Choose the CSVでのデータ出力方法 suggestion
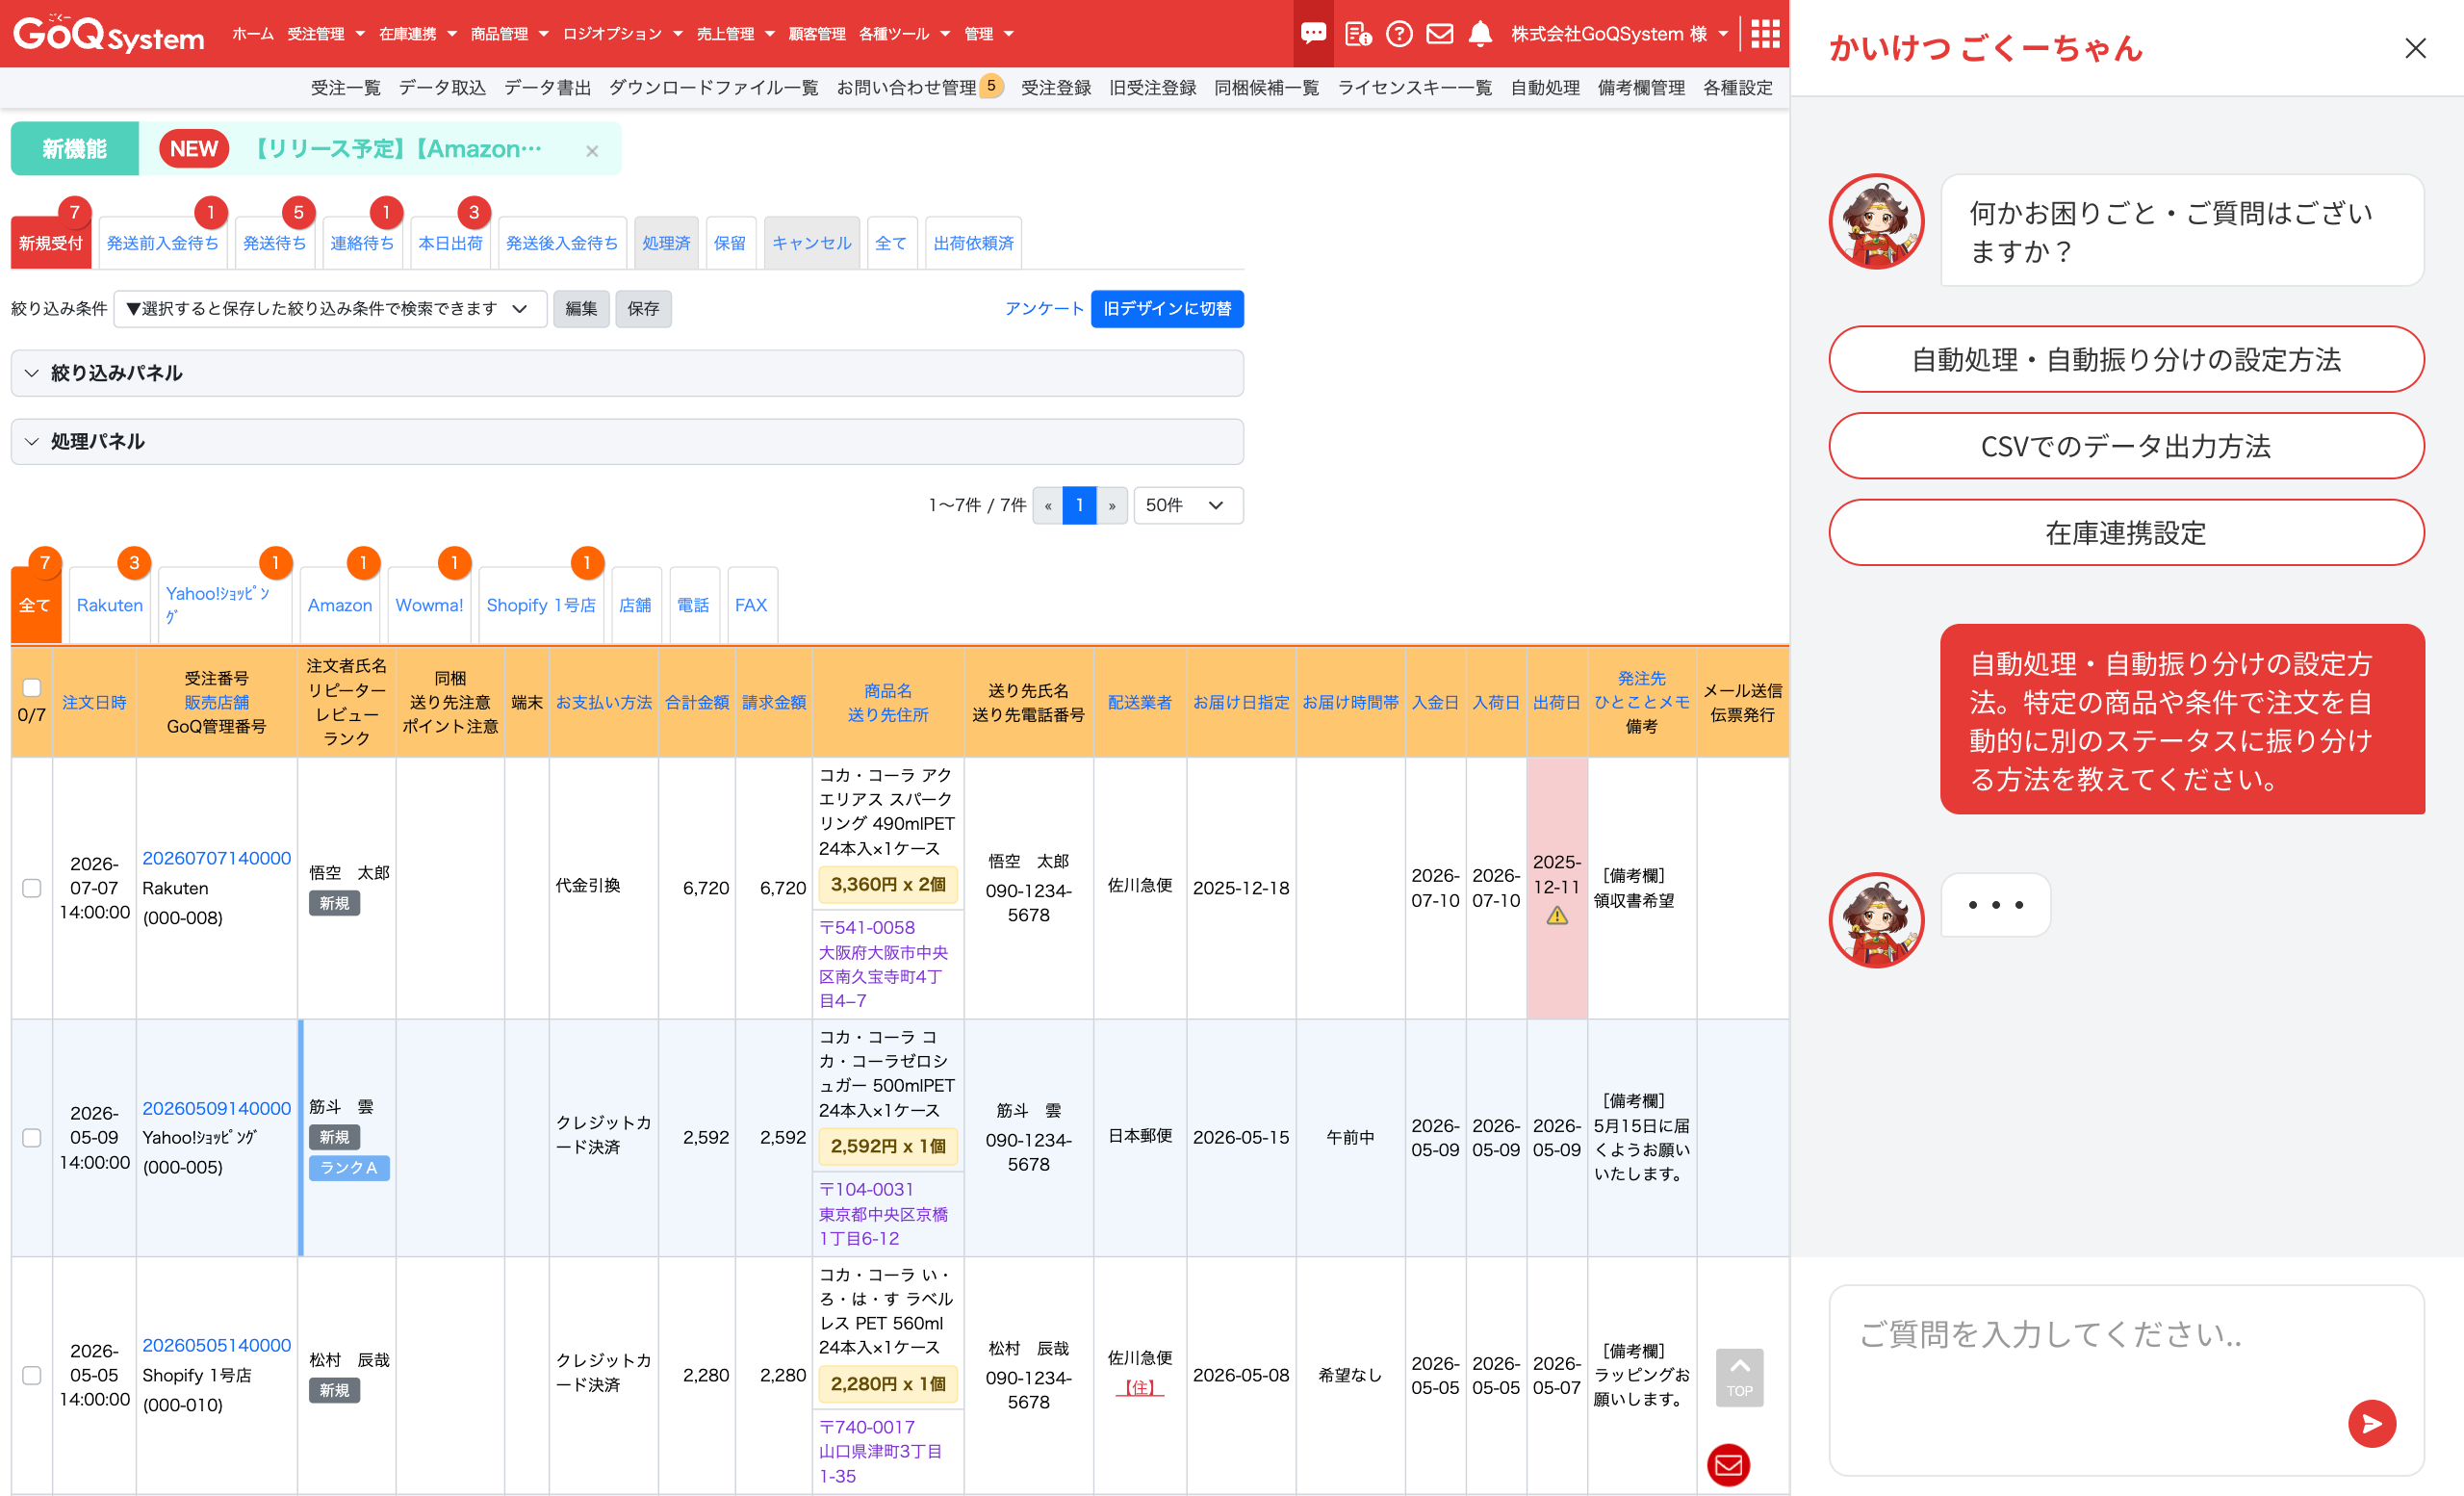Image resolution: width=2464 pixels, height=1496 pixels. [x=2125, y=446]
